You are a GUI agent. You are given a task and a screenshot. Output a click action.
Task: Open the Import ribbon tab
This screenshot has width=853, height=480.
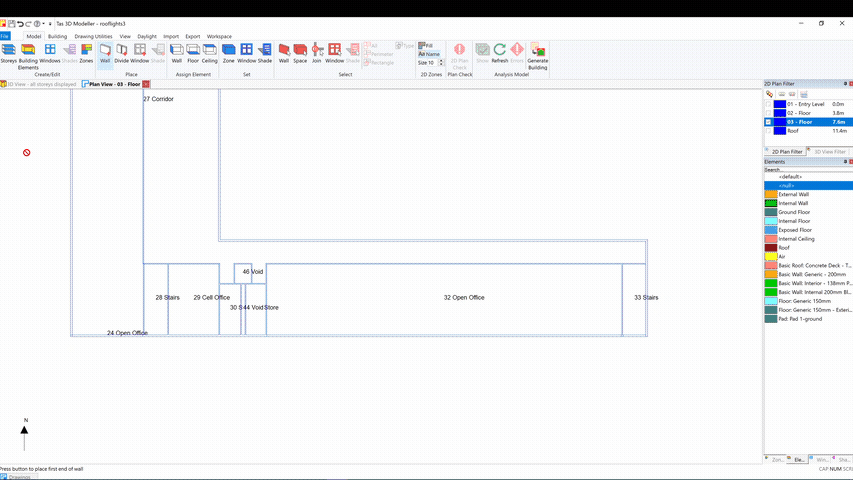pos(171,36)
